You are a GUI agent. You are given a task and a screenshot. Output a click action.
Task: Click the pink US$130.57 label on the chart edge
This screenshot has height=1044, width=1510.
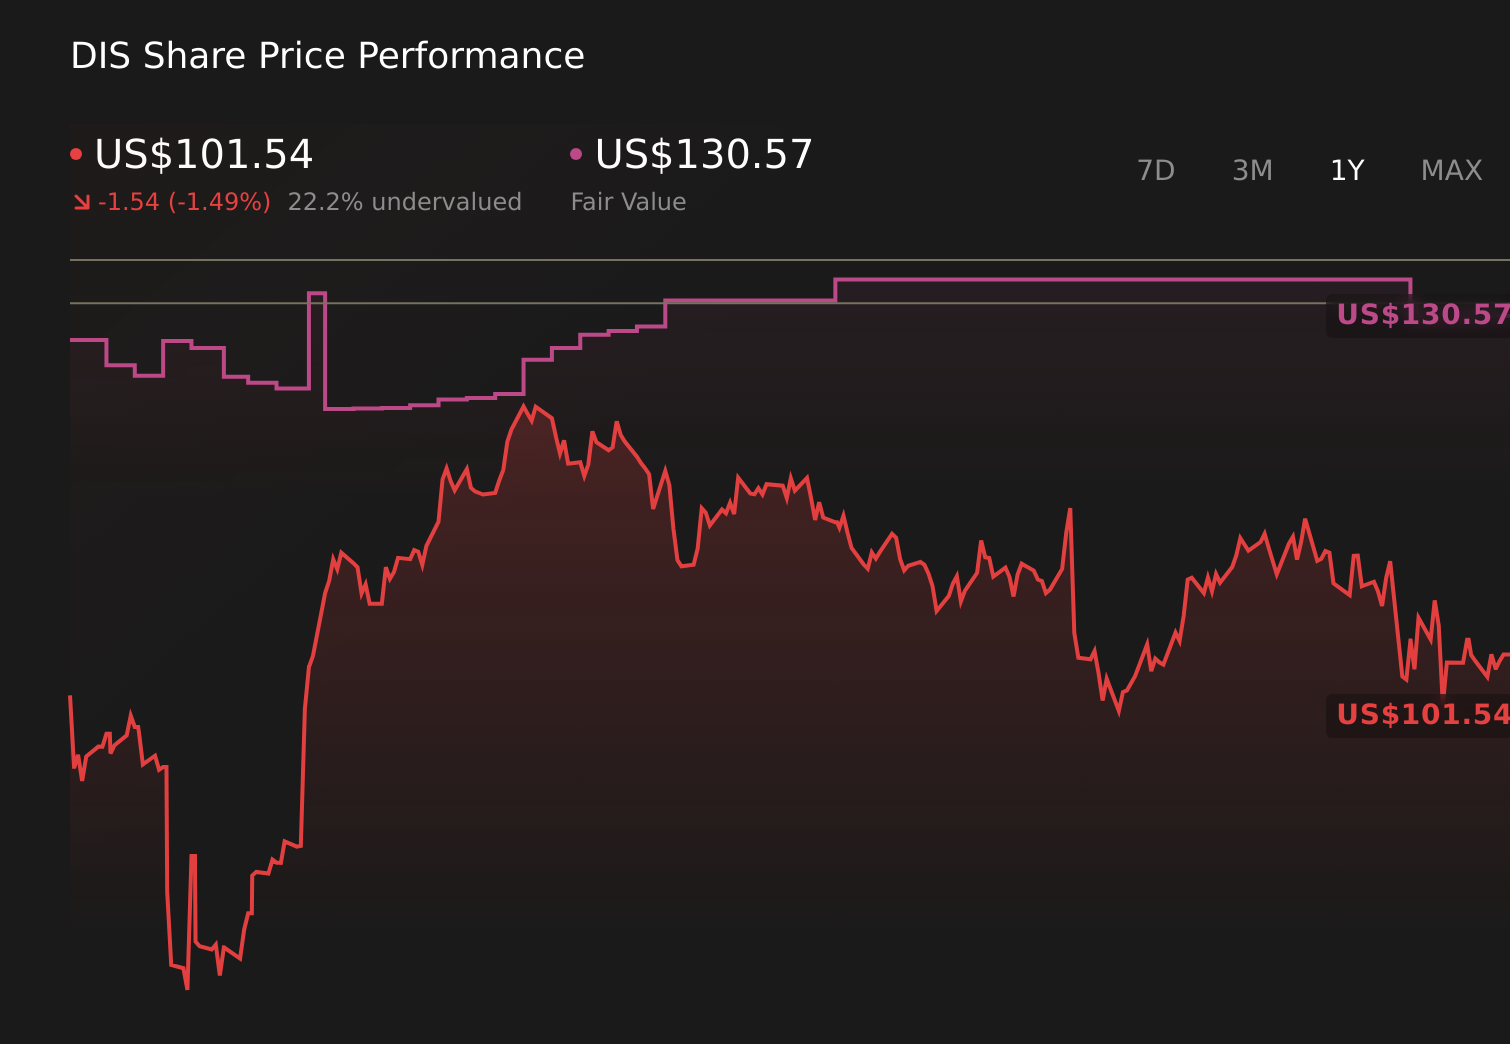click(x=1421, y=315)
